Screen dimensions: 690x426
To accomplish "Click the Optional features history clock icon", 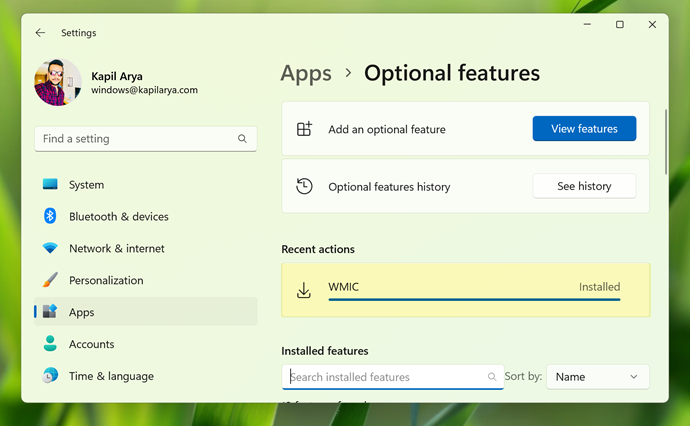I will click(x=305, y=186).
